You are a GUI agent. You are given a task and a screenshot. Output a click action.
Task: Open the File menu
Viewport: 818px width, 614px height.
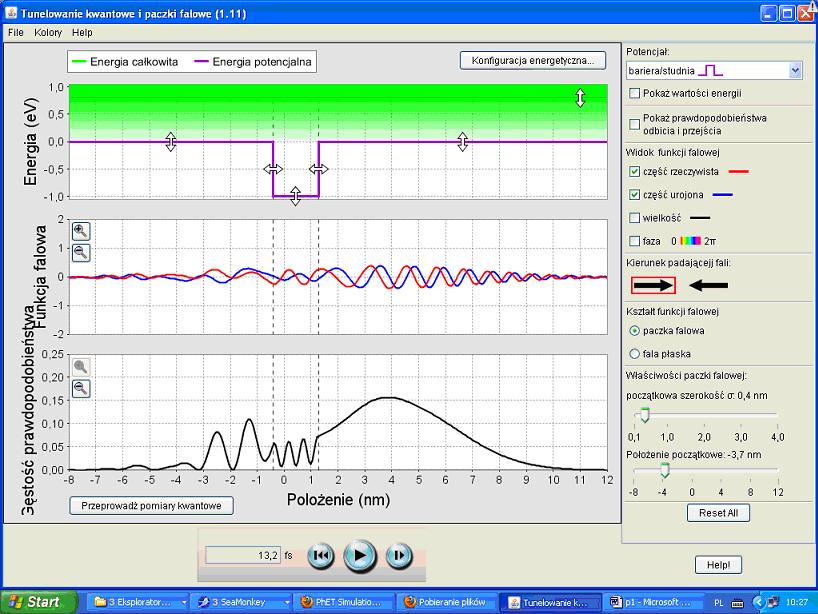point(16,32)
